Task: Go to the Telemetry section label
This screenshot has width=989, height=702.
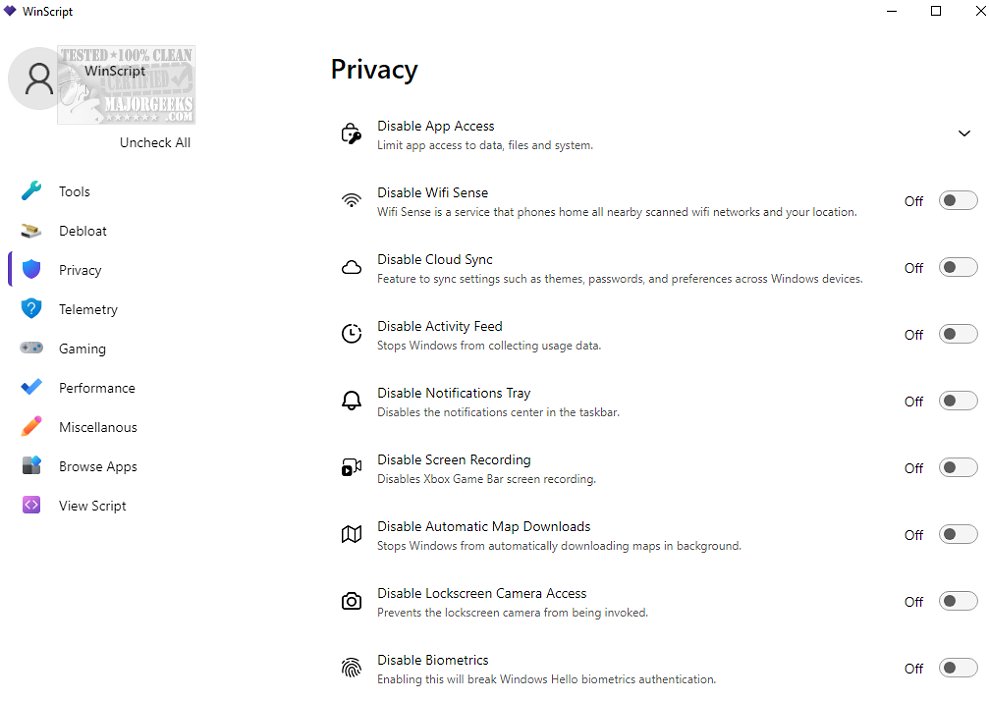Action: (88, 309)
